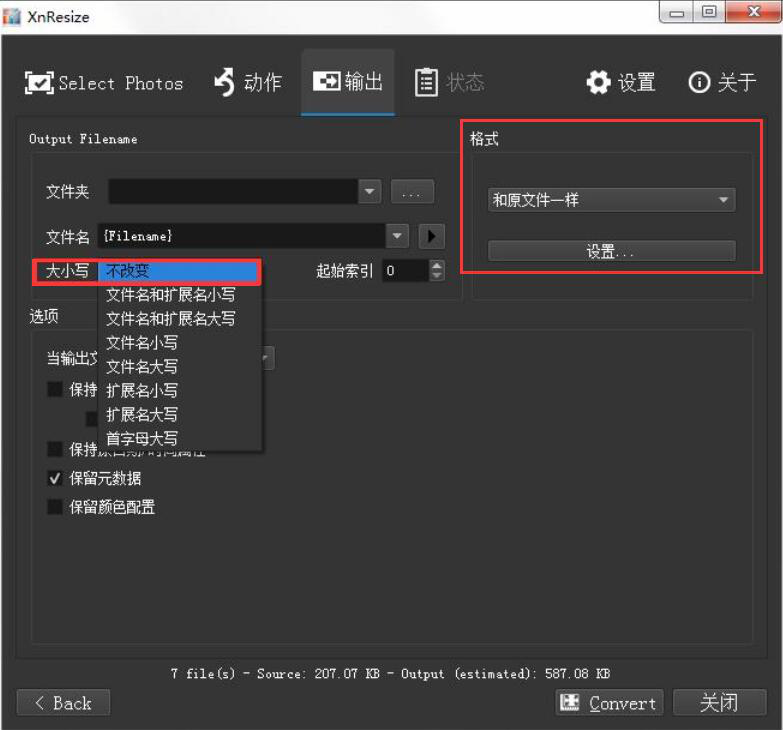Choose 扩展名大写 option
783x730 pixels.
180,414
